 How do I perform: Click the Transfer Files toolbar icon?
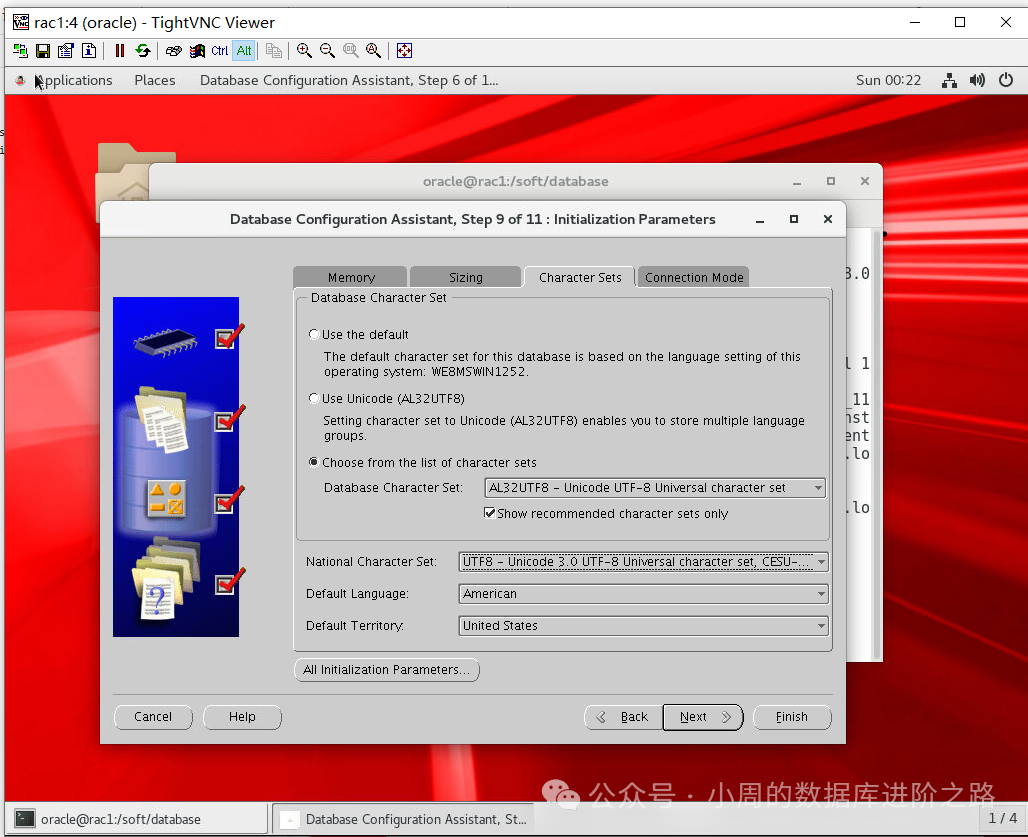[x=274, y=50]
